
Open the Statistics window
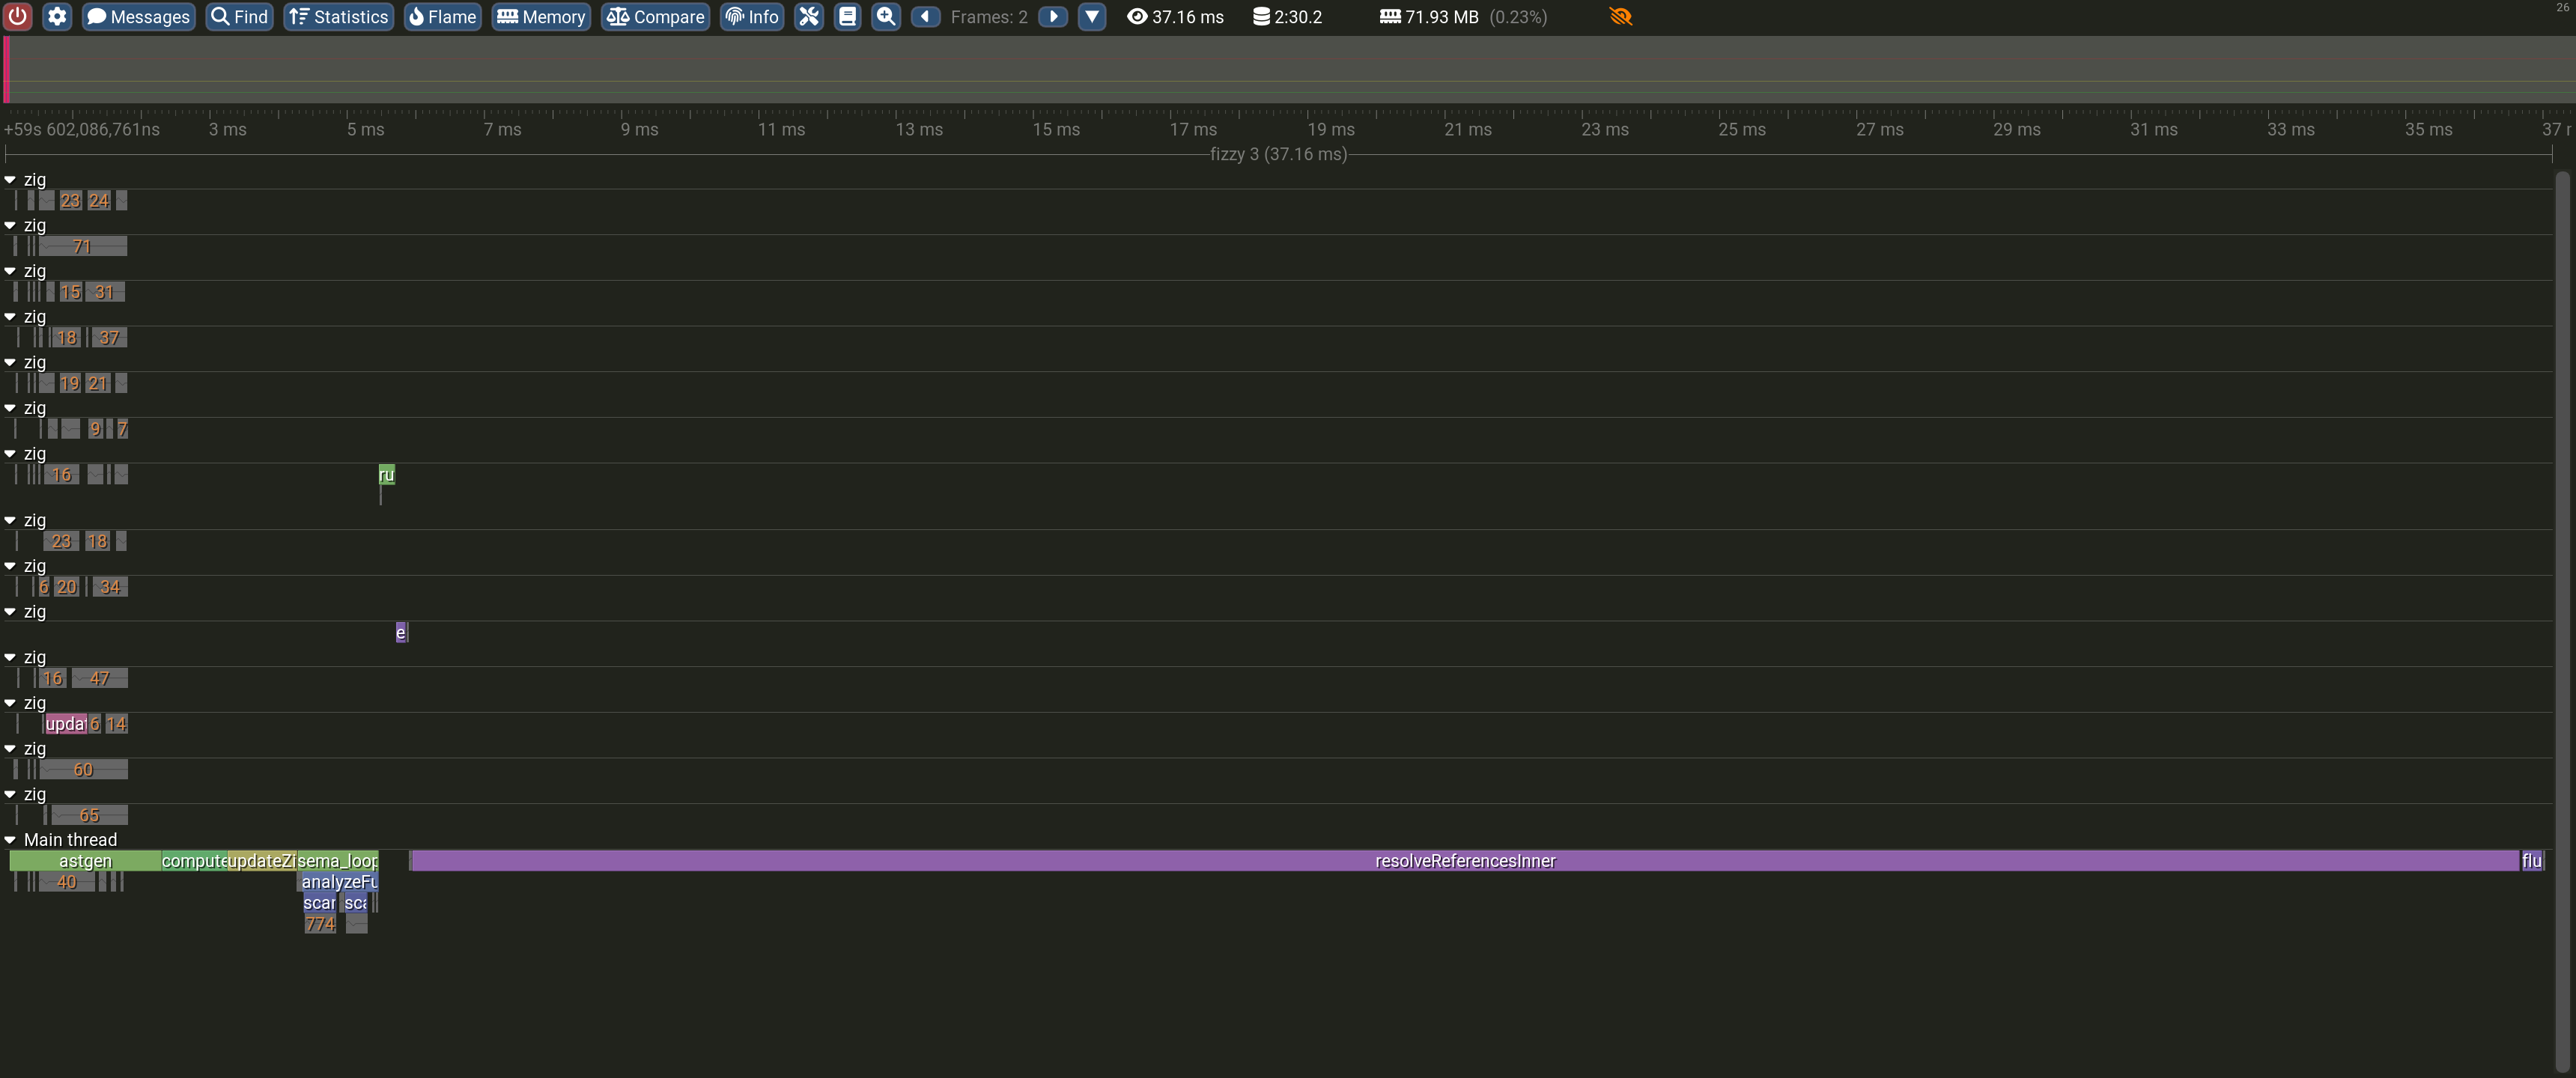point(338,17)
